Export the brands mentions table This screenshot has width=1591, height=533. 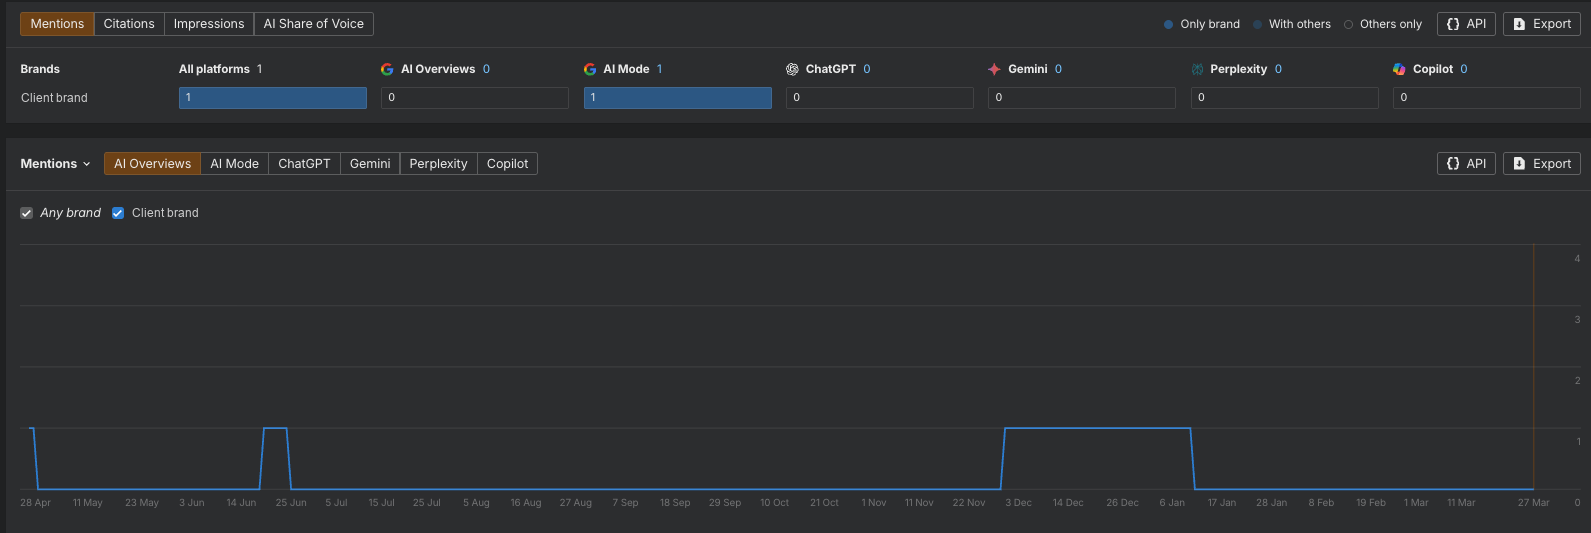(1542, 24)
